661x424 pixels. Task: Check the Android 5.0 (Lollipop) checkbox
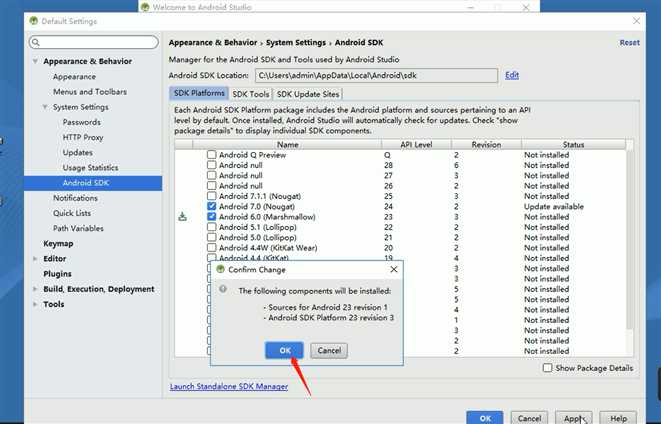212,237
